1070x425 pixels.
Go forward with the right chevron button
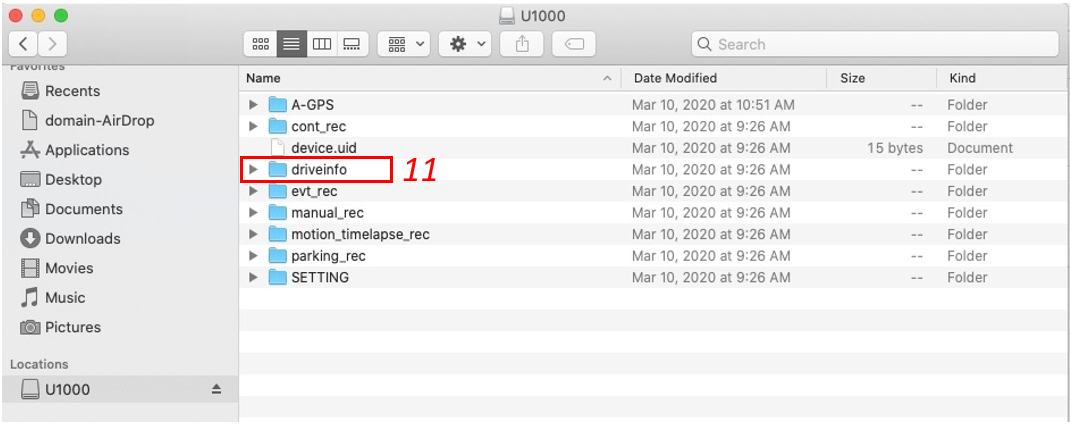tap(53, 44)
